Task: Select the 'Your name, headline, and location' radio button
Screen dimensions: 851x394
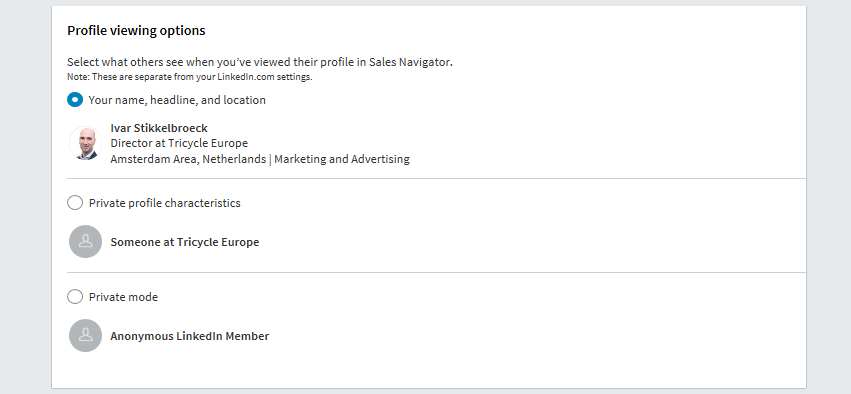Action: coord(75,100)
